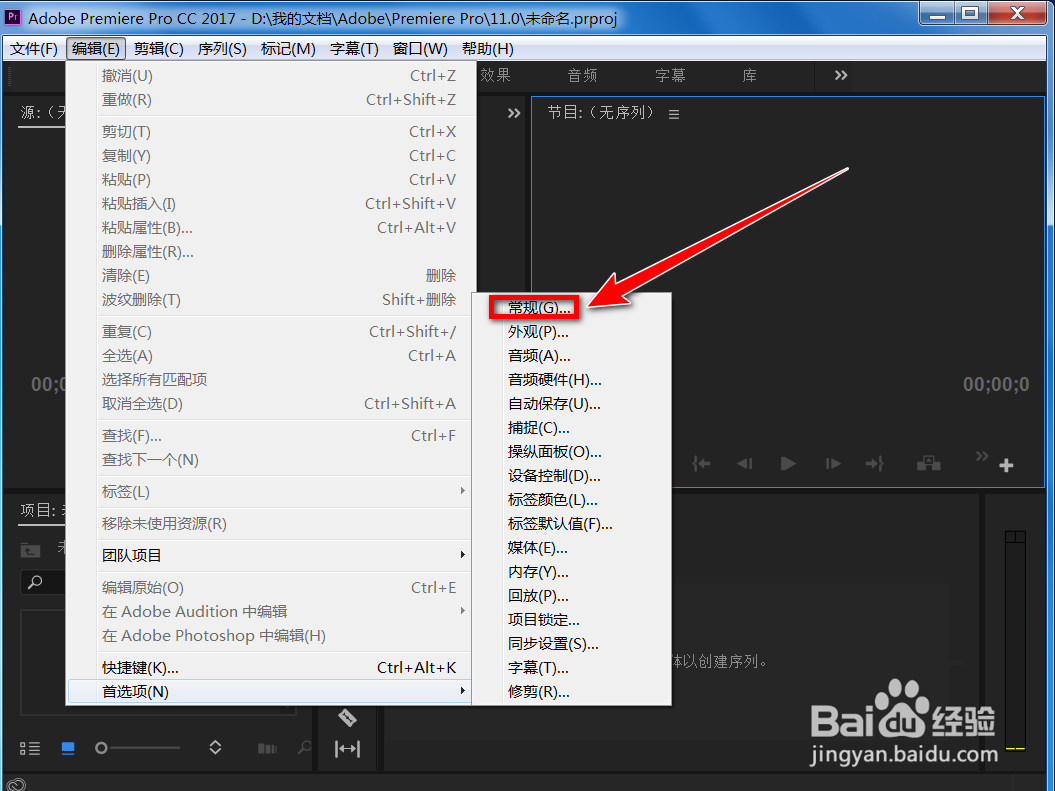1055x791 pixels.
Task: Open the 剪辑(C) menu
Action: (159, 49)
